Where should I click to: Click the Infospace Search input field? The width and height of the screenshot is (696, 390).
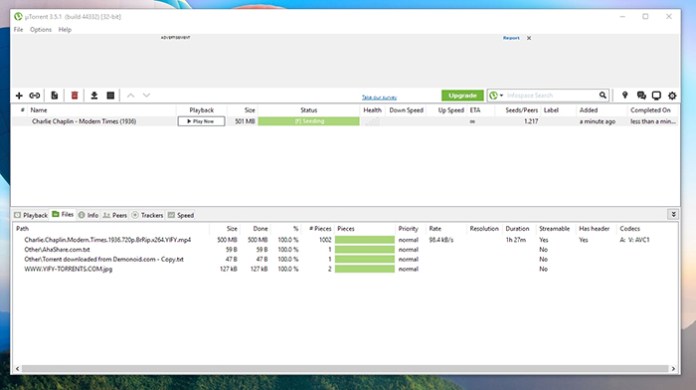550,95
